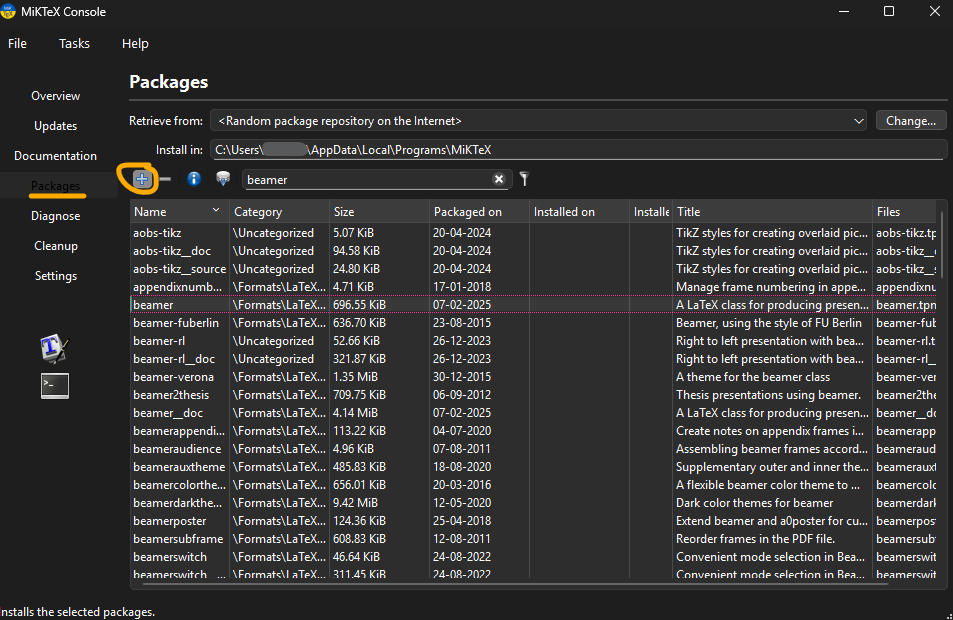Select the beamer2thesis package row
The height and width of the screenshot is (620, 953).
coord(534,395)
